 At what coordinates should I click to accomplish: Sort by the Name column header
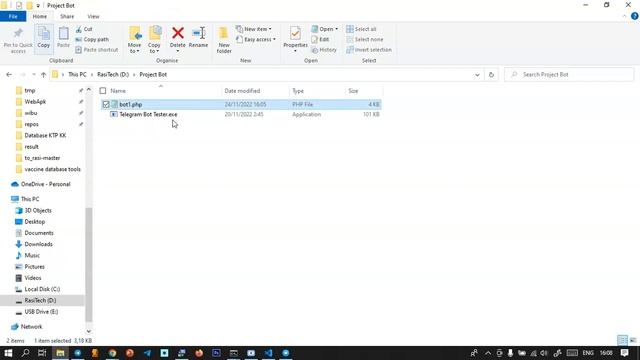coord(161,91)
